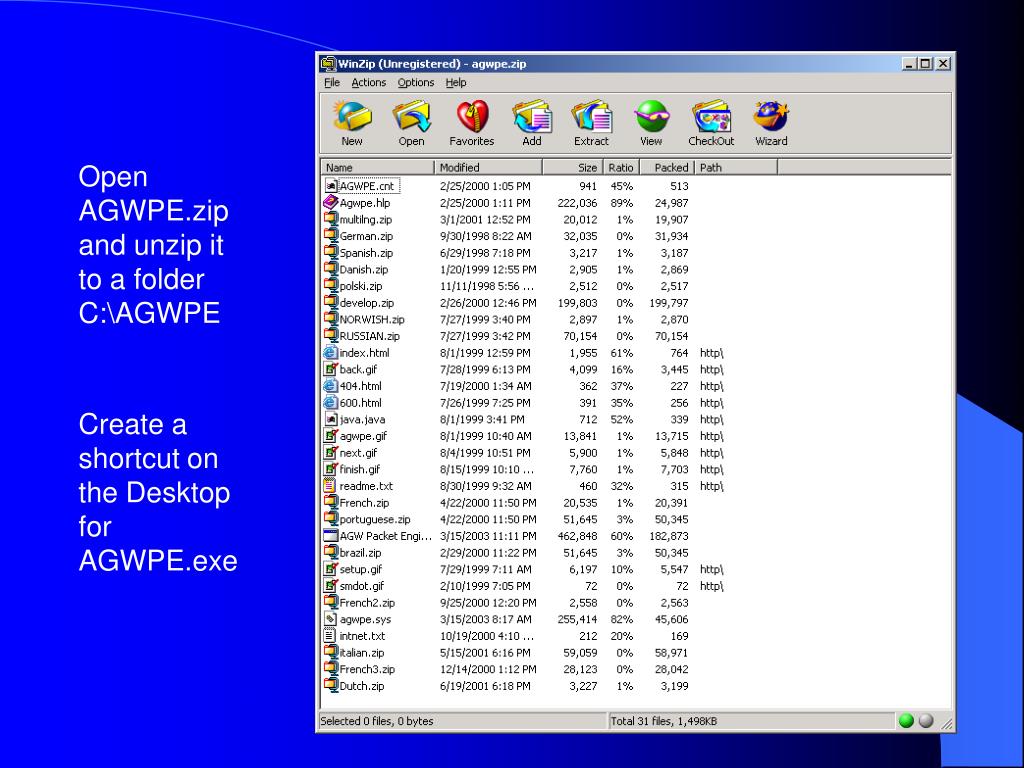Select the French.zip file name
Screen dimensions: 1024x768
click(364, 503)
